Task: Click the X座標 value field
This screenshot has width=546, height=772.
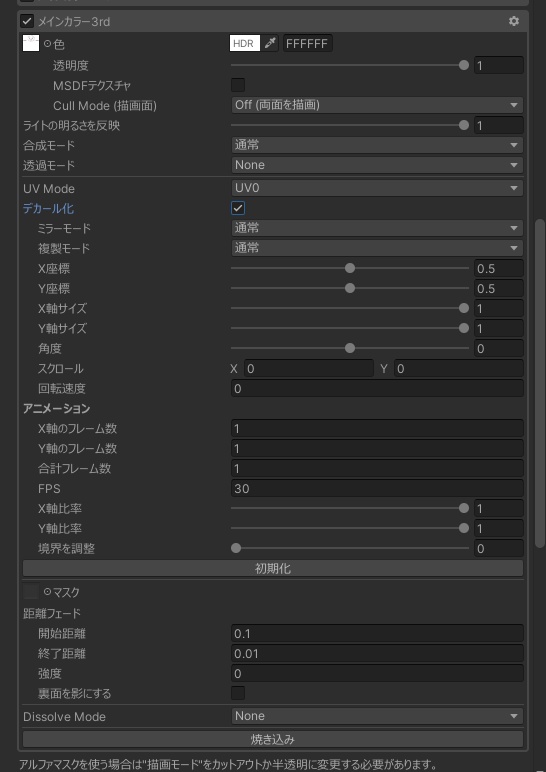Action: (x=499, y=268)
